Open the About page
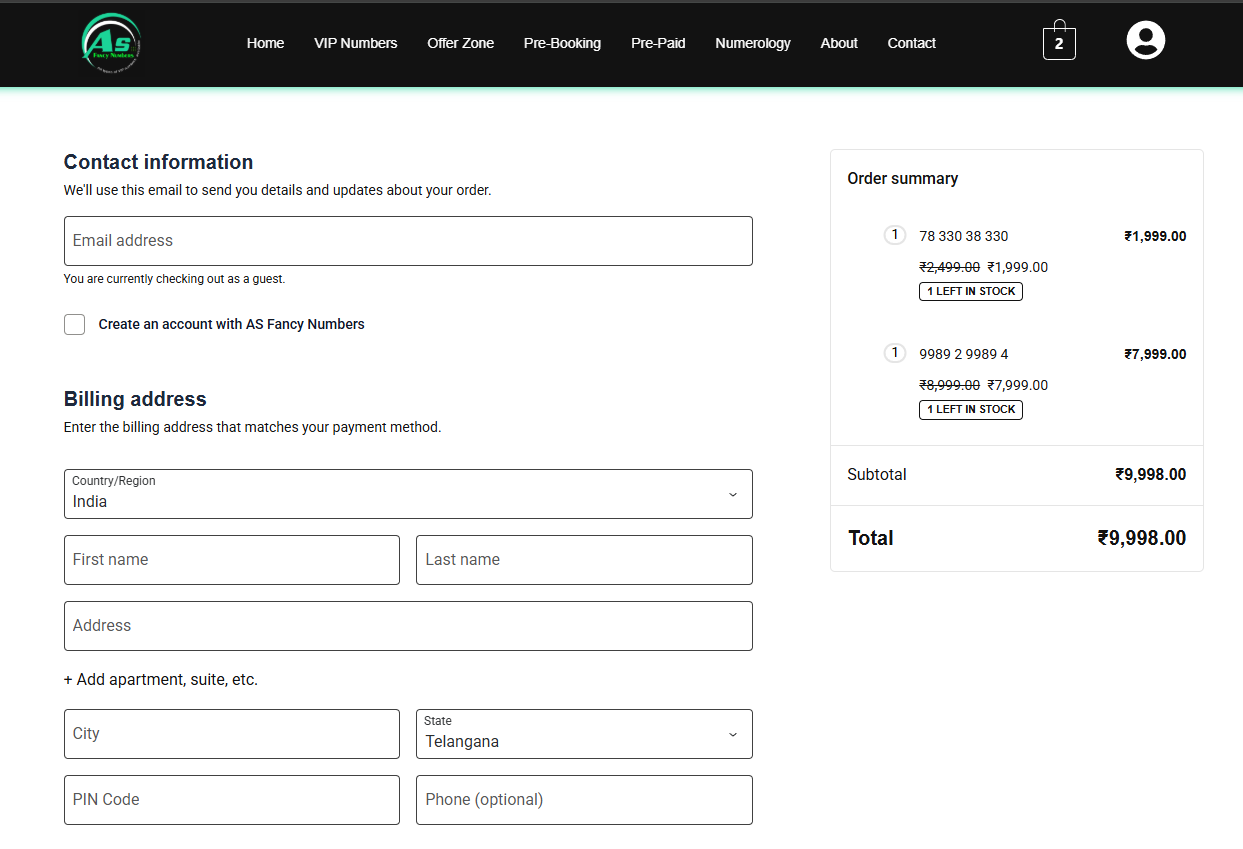 pos(839,43)
